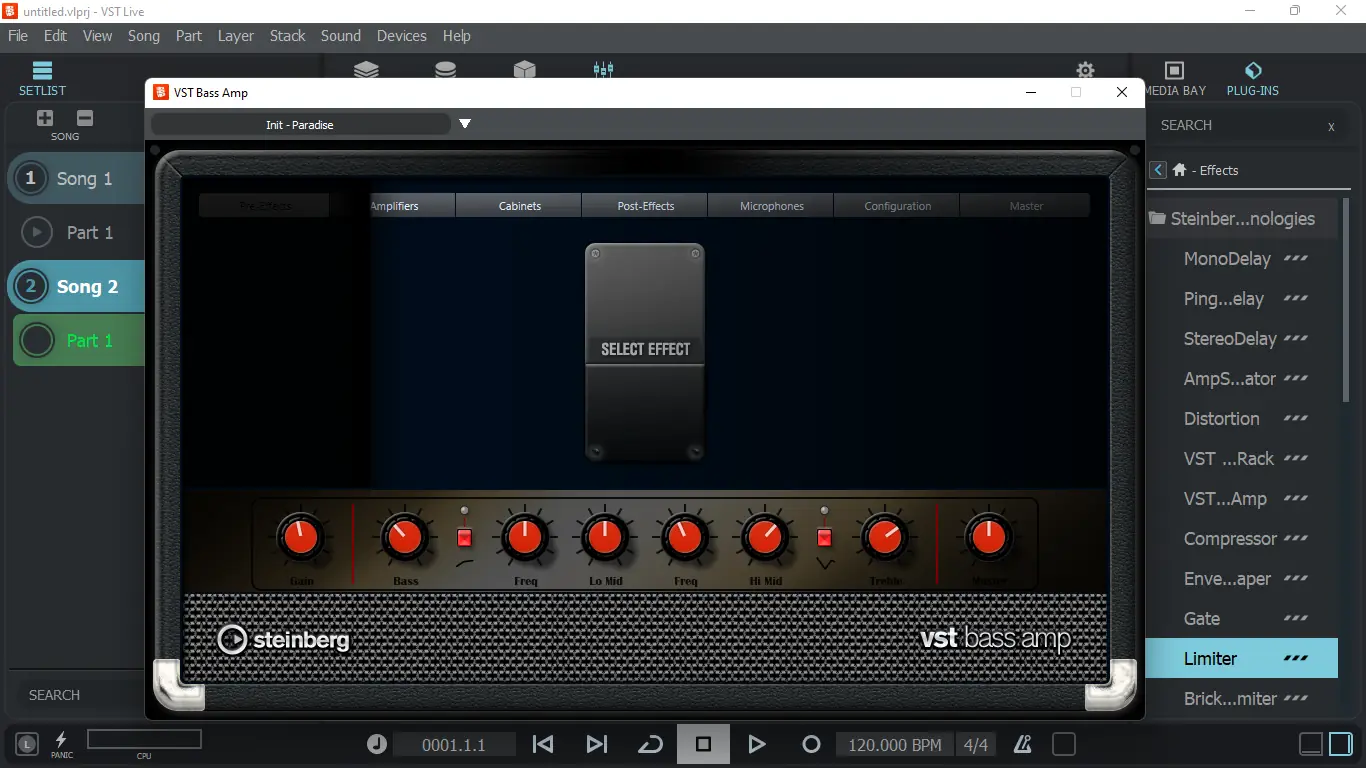Click the Panic lightning icon
The height and width of the screenshot is (768, 1366).
point(61,740)
